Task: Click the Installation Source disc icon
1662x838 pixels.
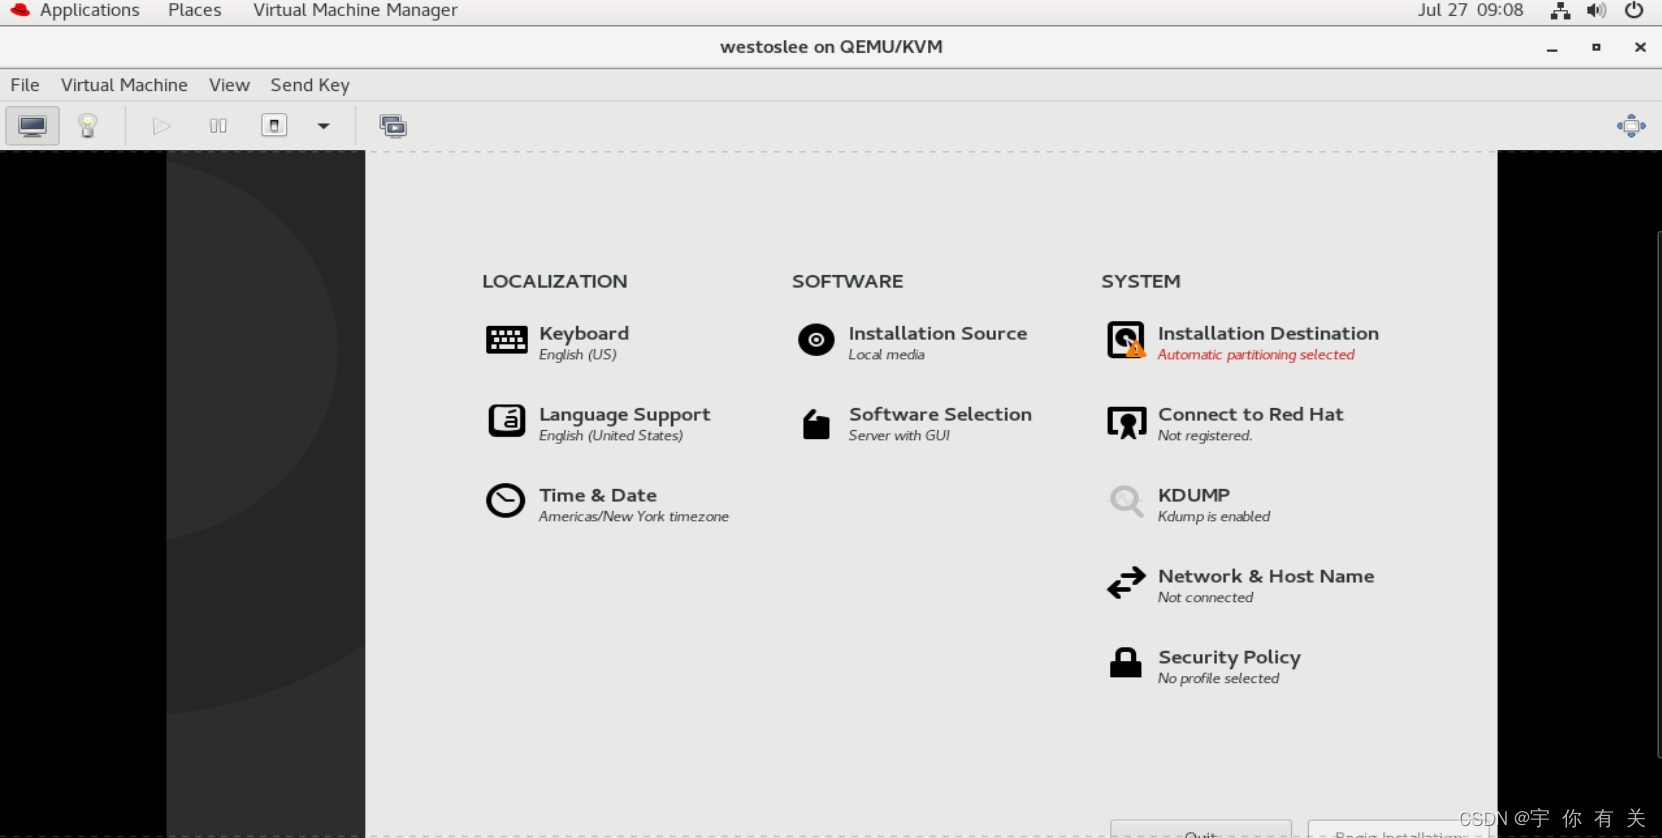Action: coord(816,340)
